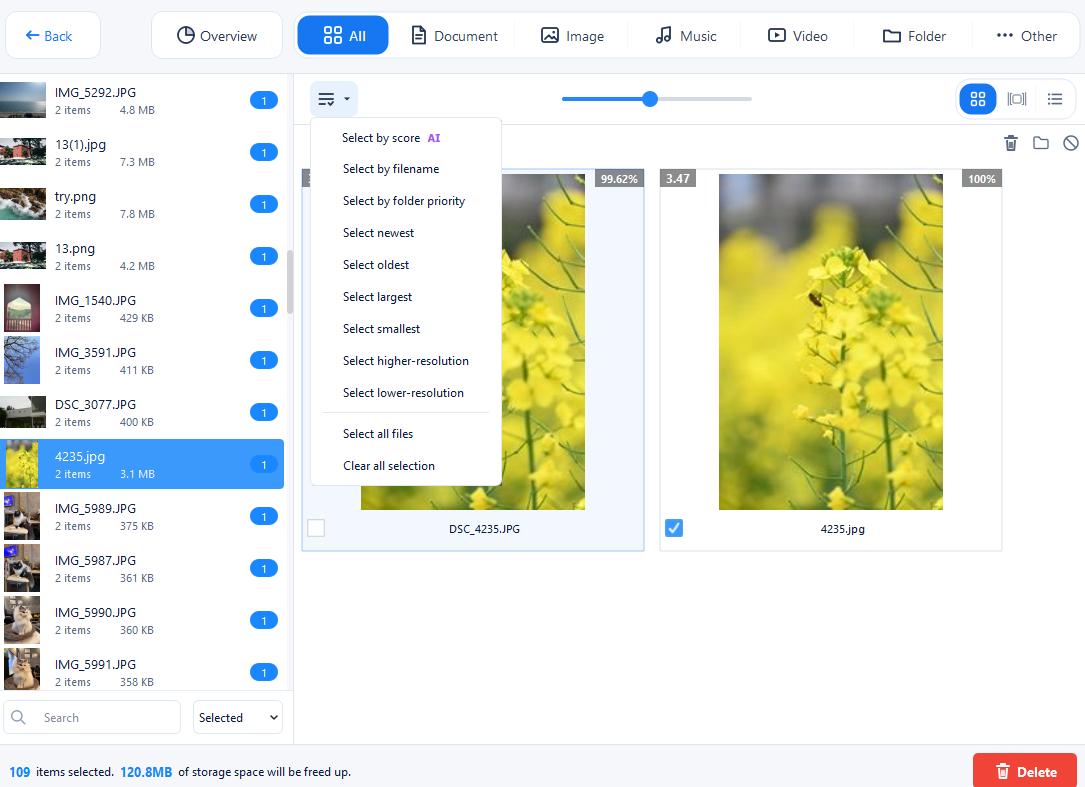The width and height of the screenshot is (1085, 787).
Task: Open the Overview tab
Action: click(x=217, y=36)
